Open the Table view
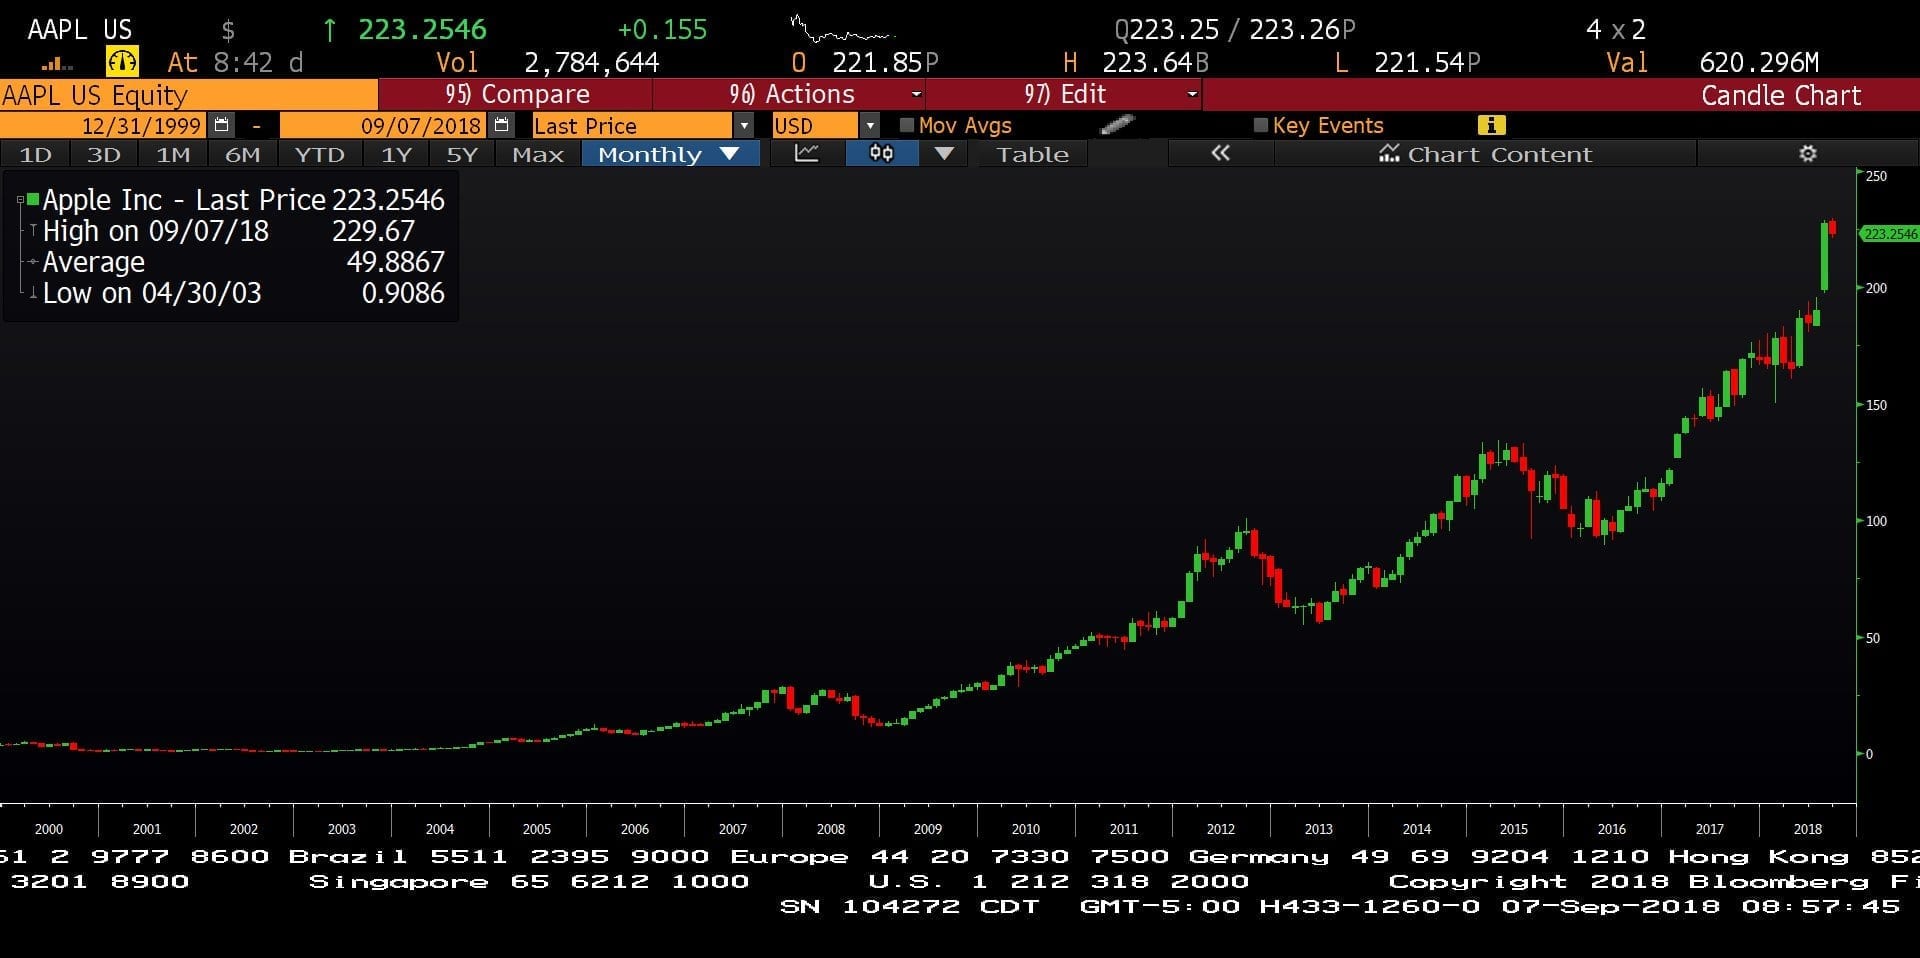The height and width of the screenshot is (958, 1920). [1032, 154]
